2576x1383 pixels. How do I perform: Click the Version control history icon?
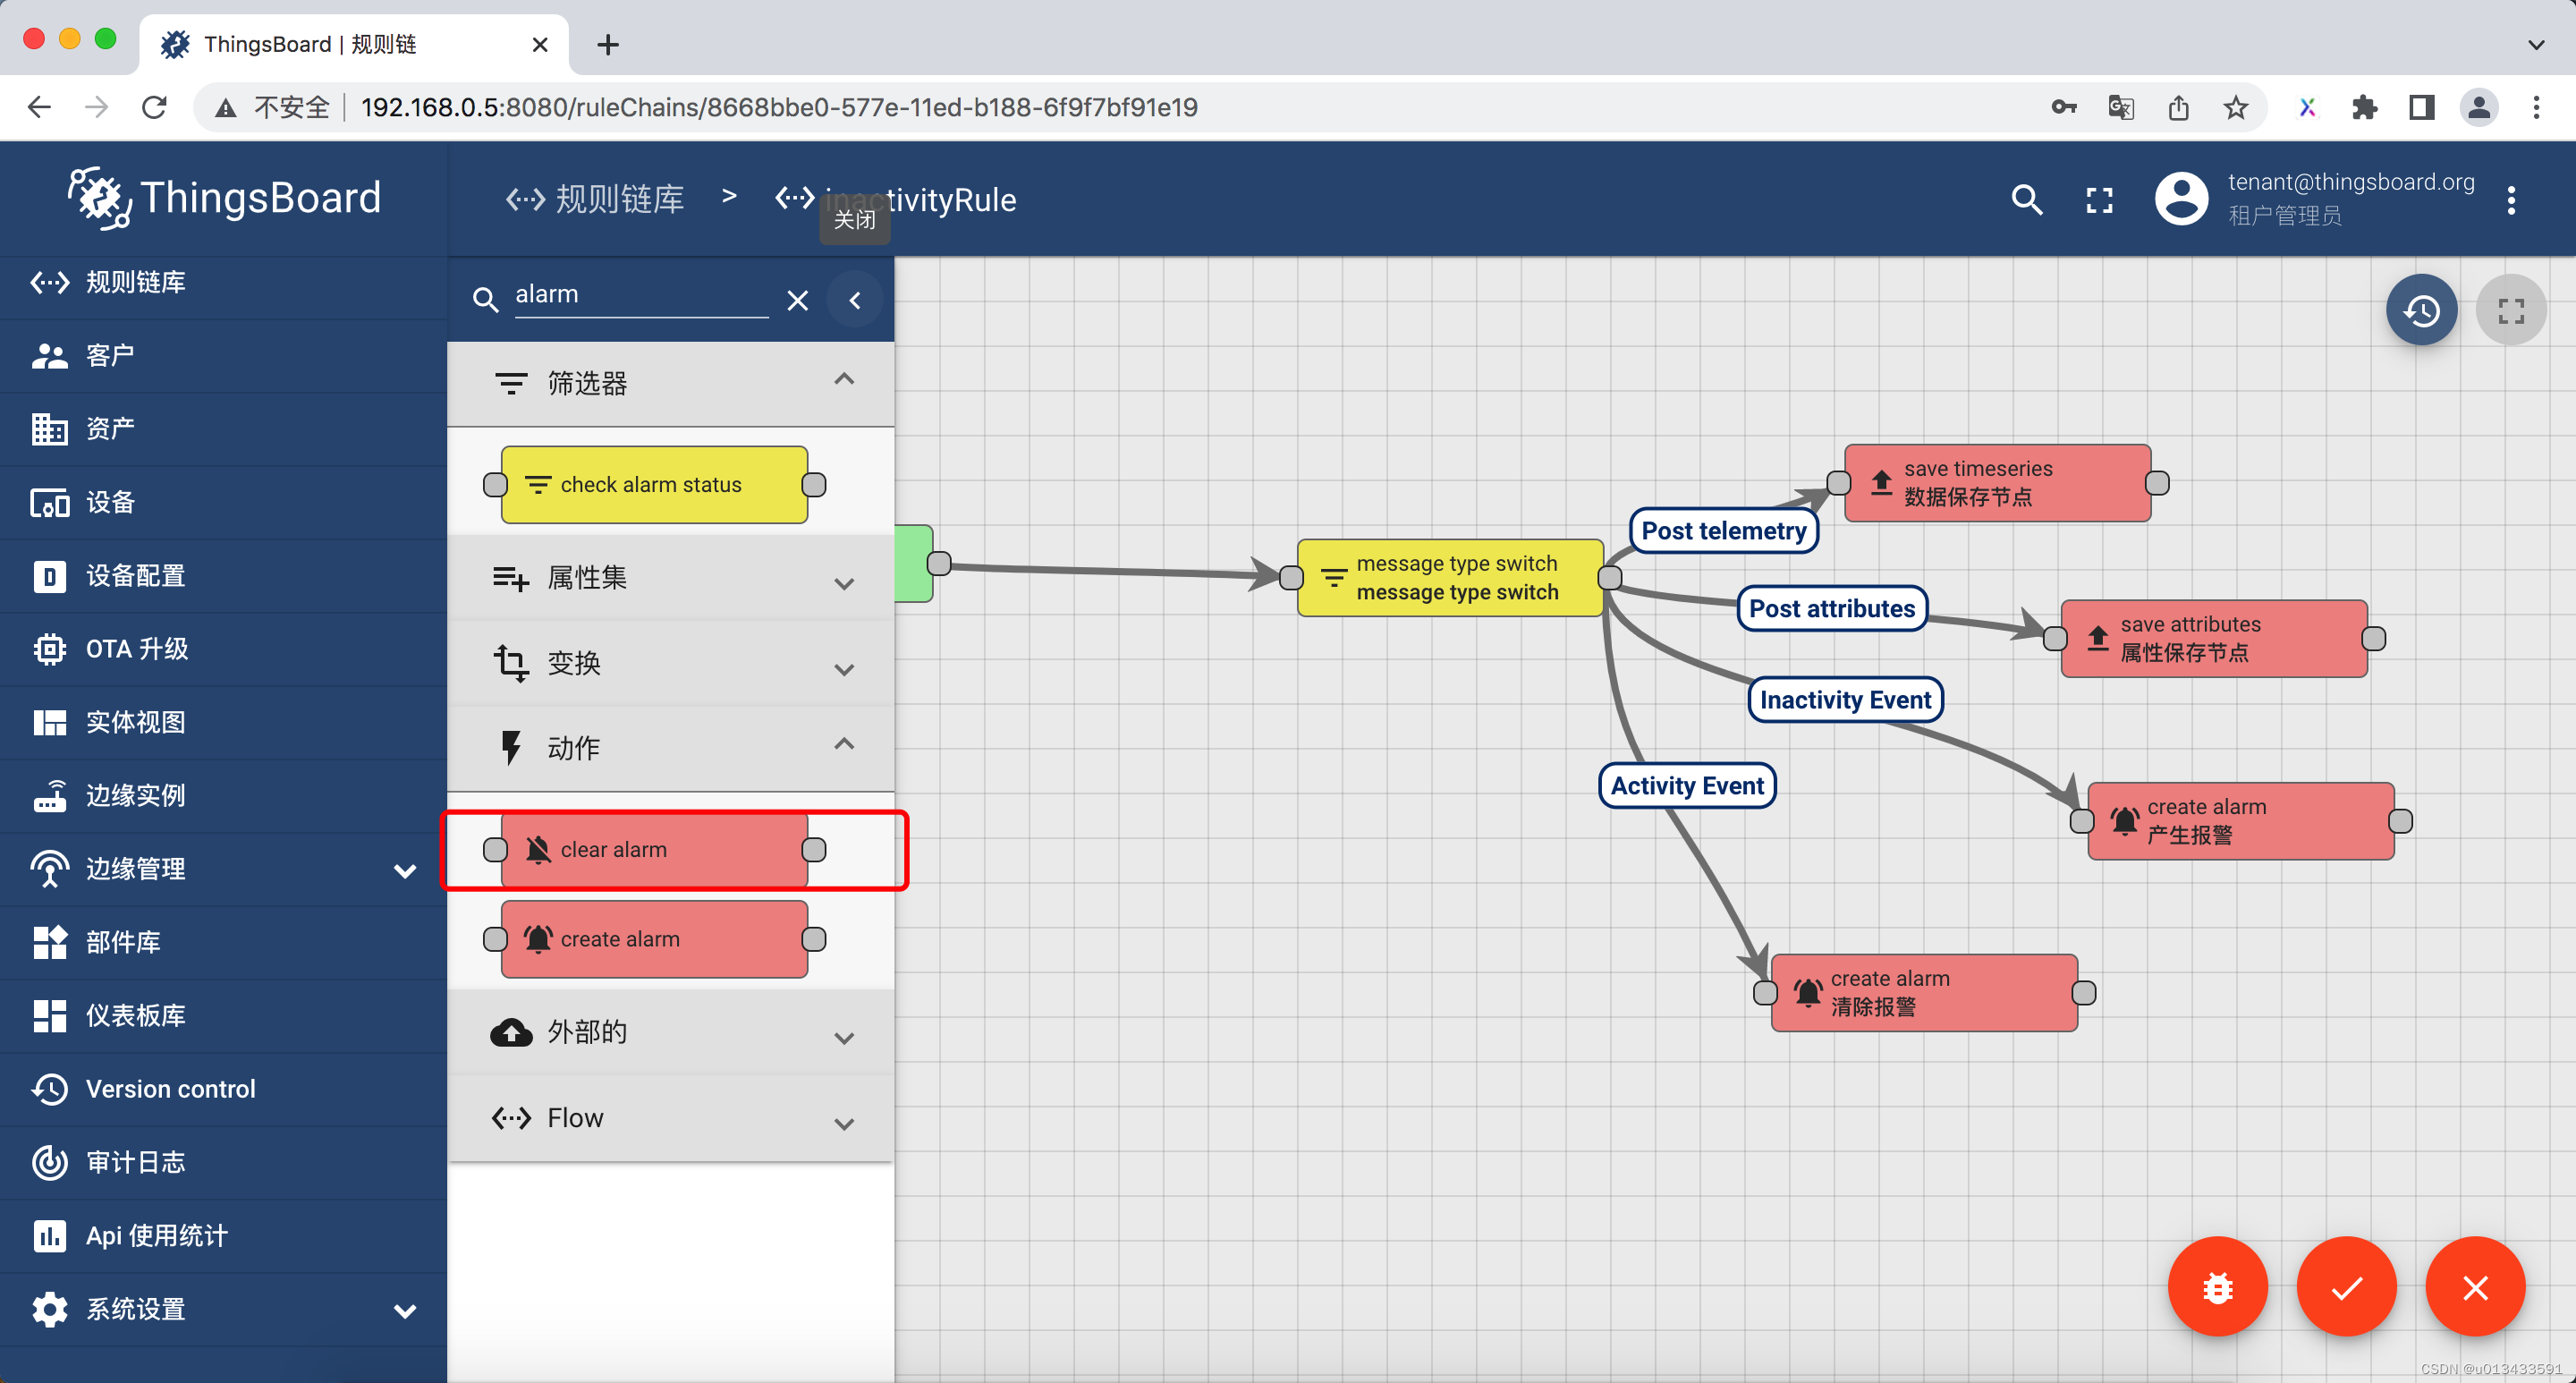tap(49, 1089)
